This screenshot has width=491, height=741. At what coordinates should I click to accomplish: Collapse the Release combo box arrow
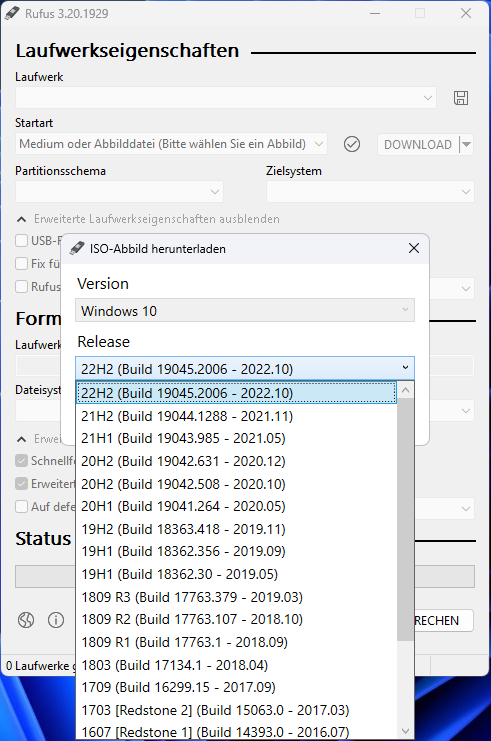point(405,368)
